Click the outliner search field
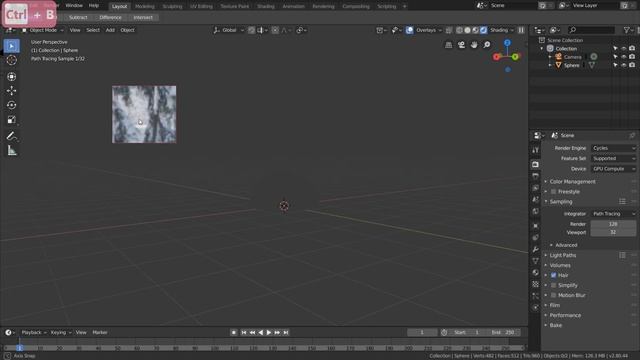Screen dimensions: 640x360 [x=591, y=30]
